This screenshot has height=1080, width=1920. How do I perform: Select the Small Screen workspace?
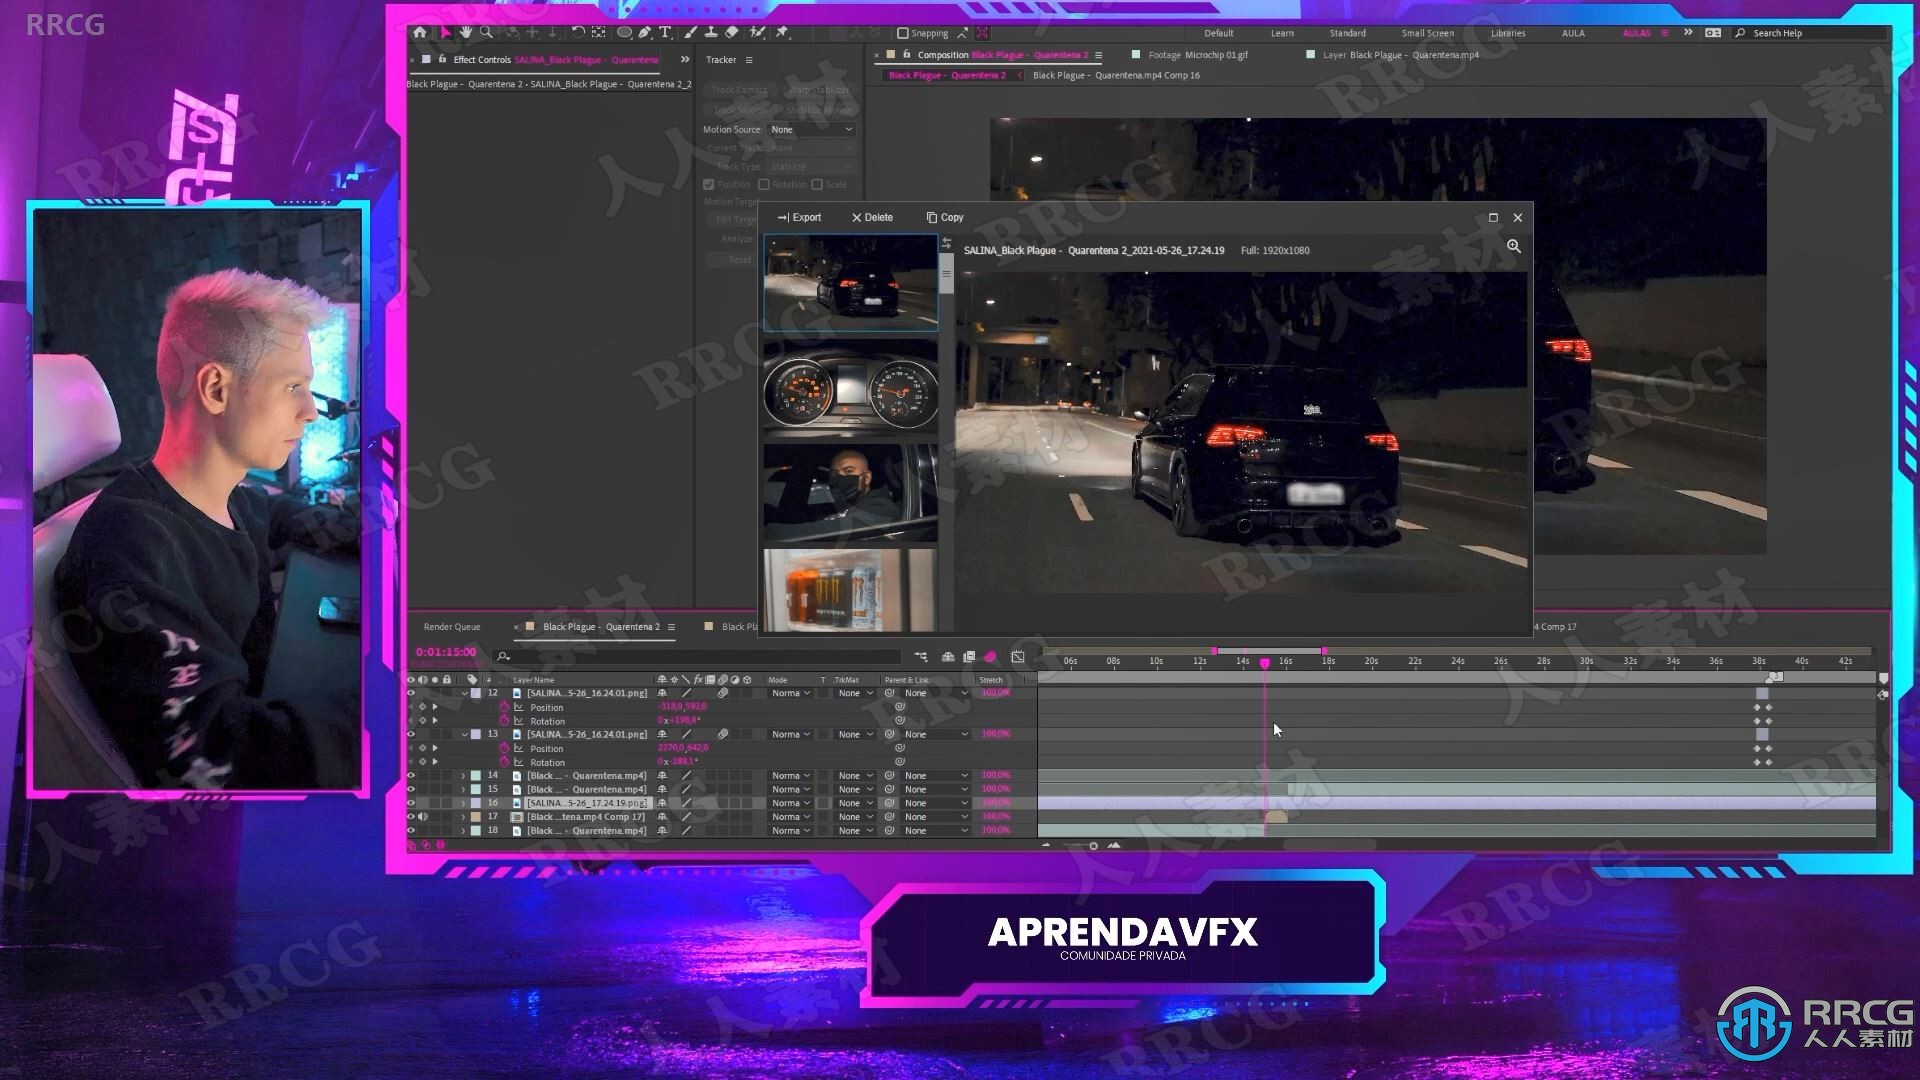1427,33
